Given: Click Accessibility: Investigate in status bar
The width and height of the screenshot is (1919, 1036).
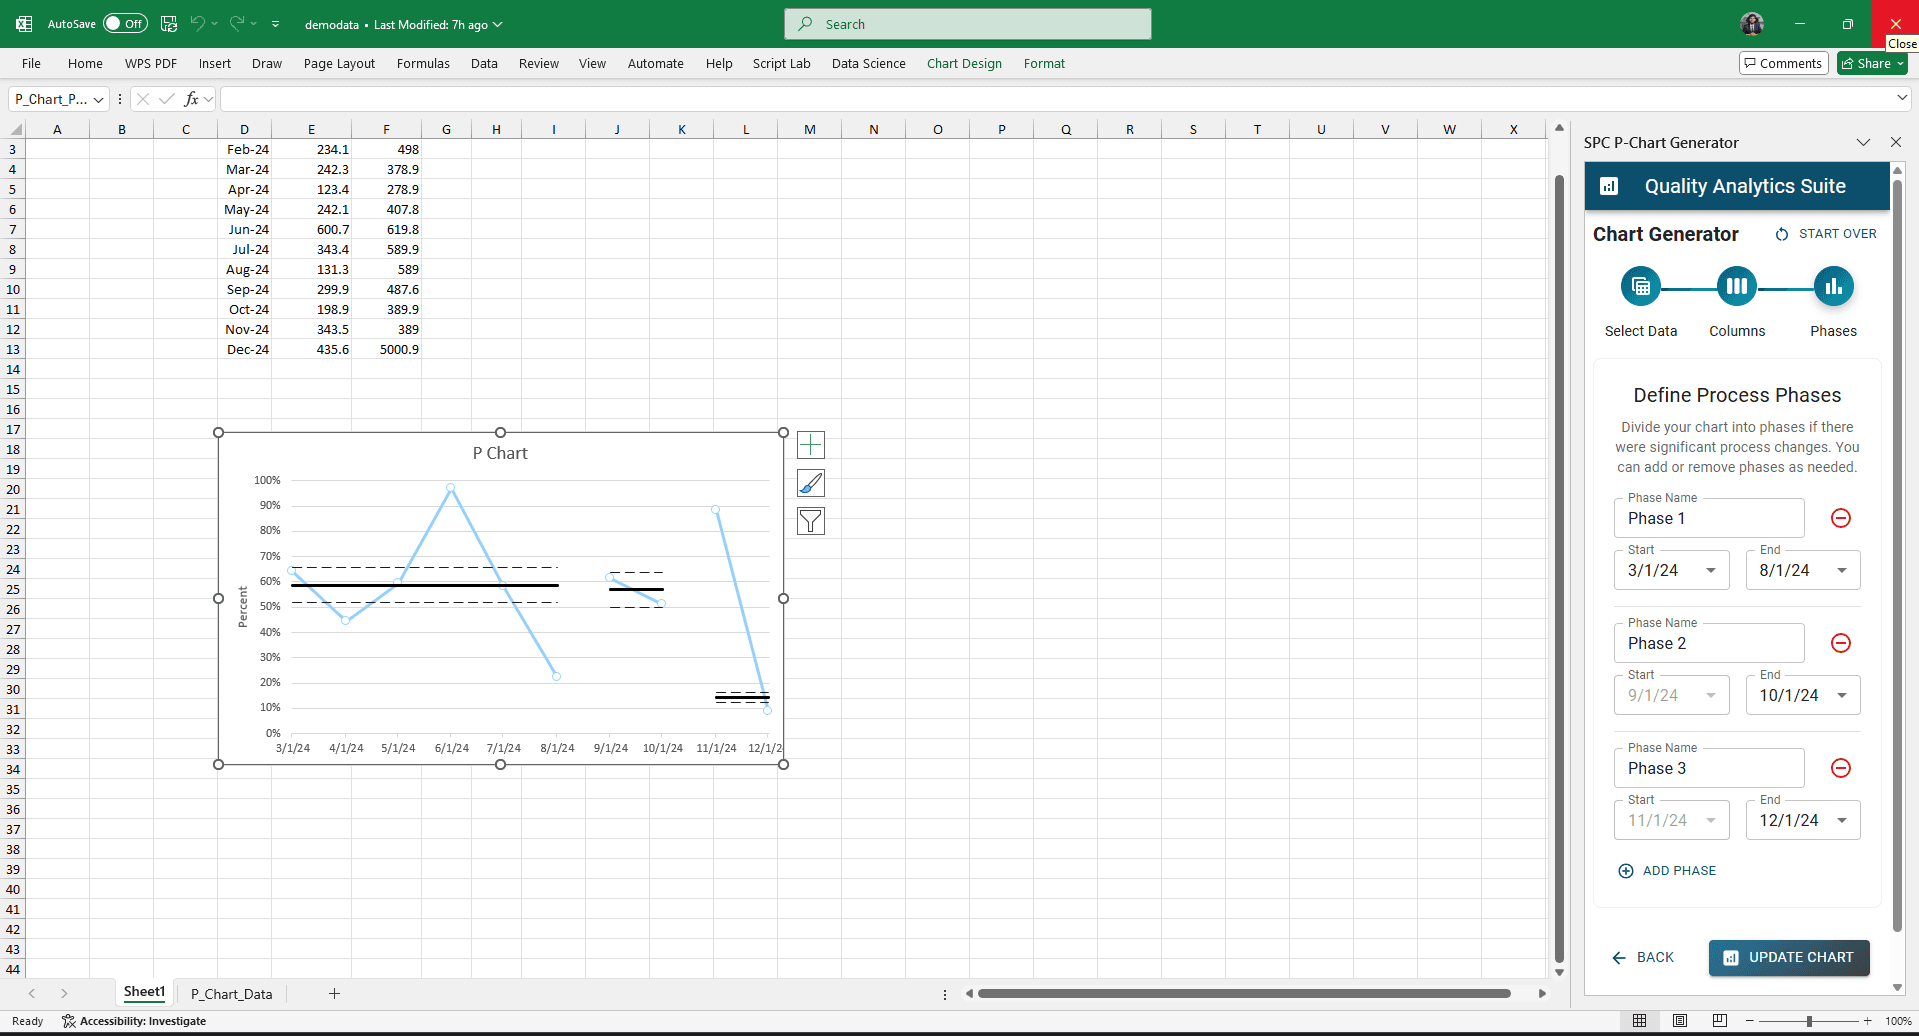Looking at the screenshot, I should tap(134, 1021).
